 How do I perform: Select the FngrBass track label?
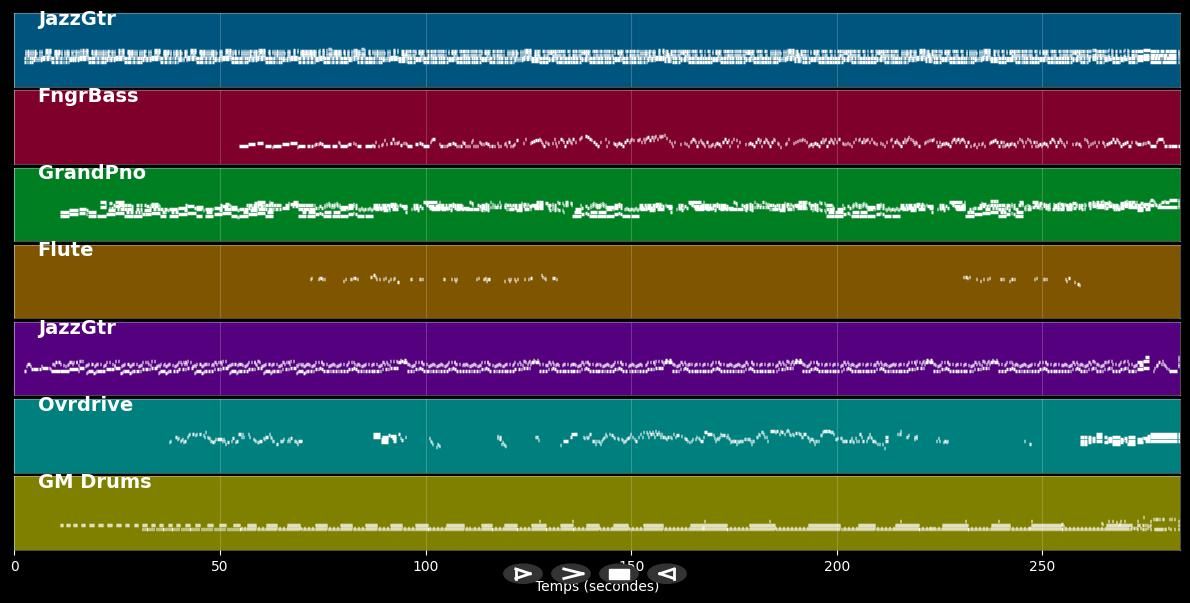point(88,97)
